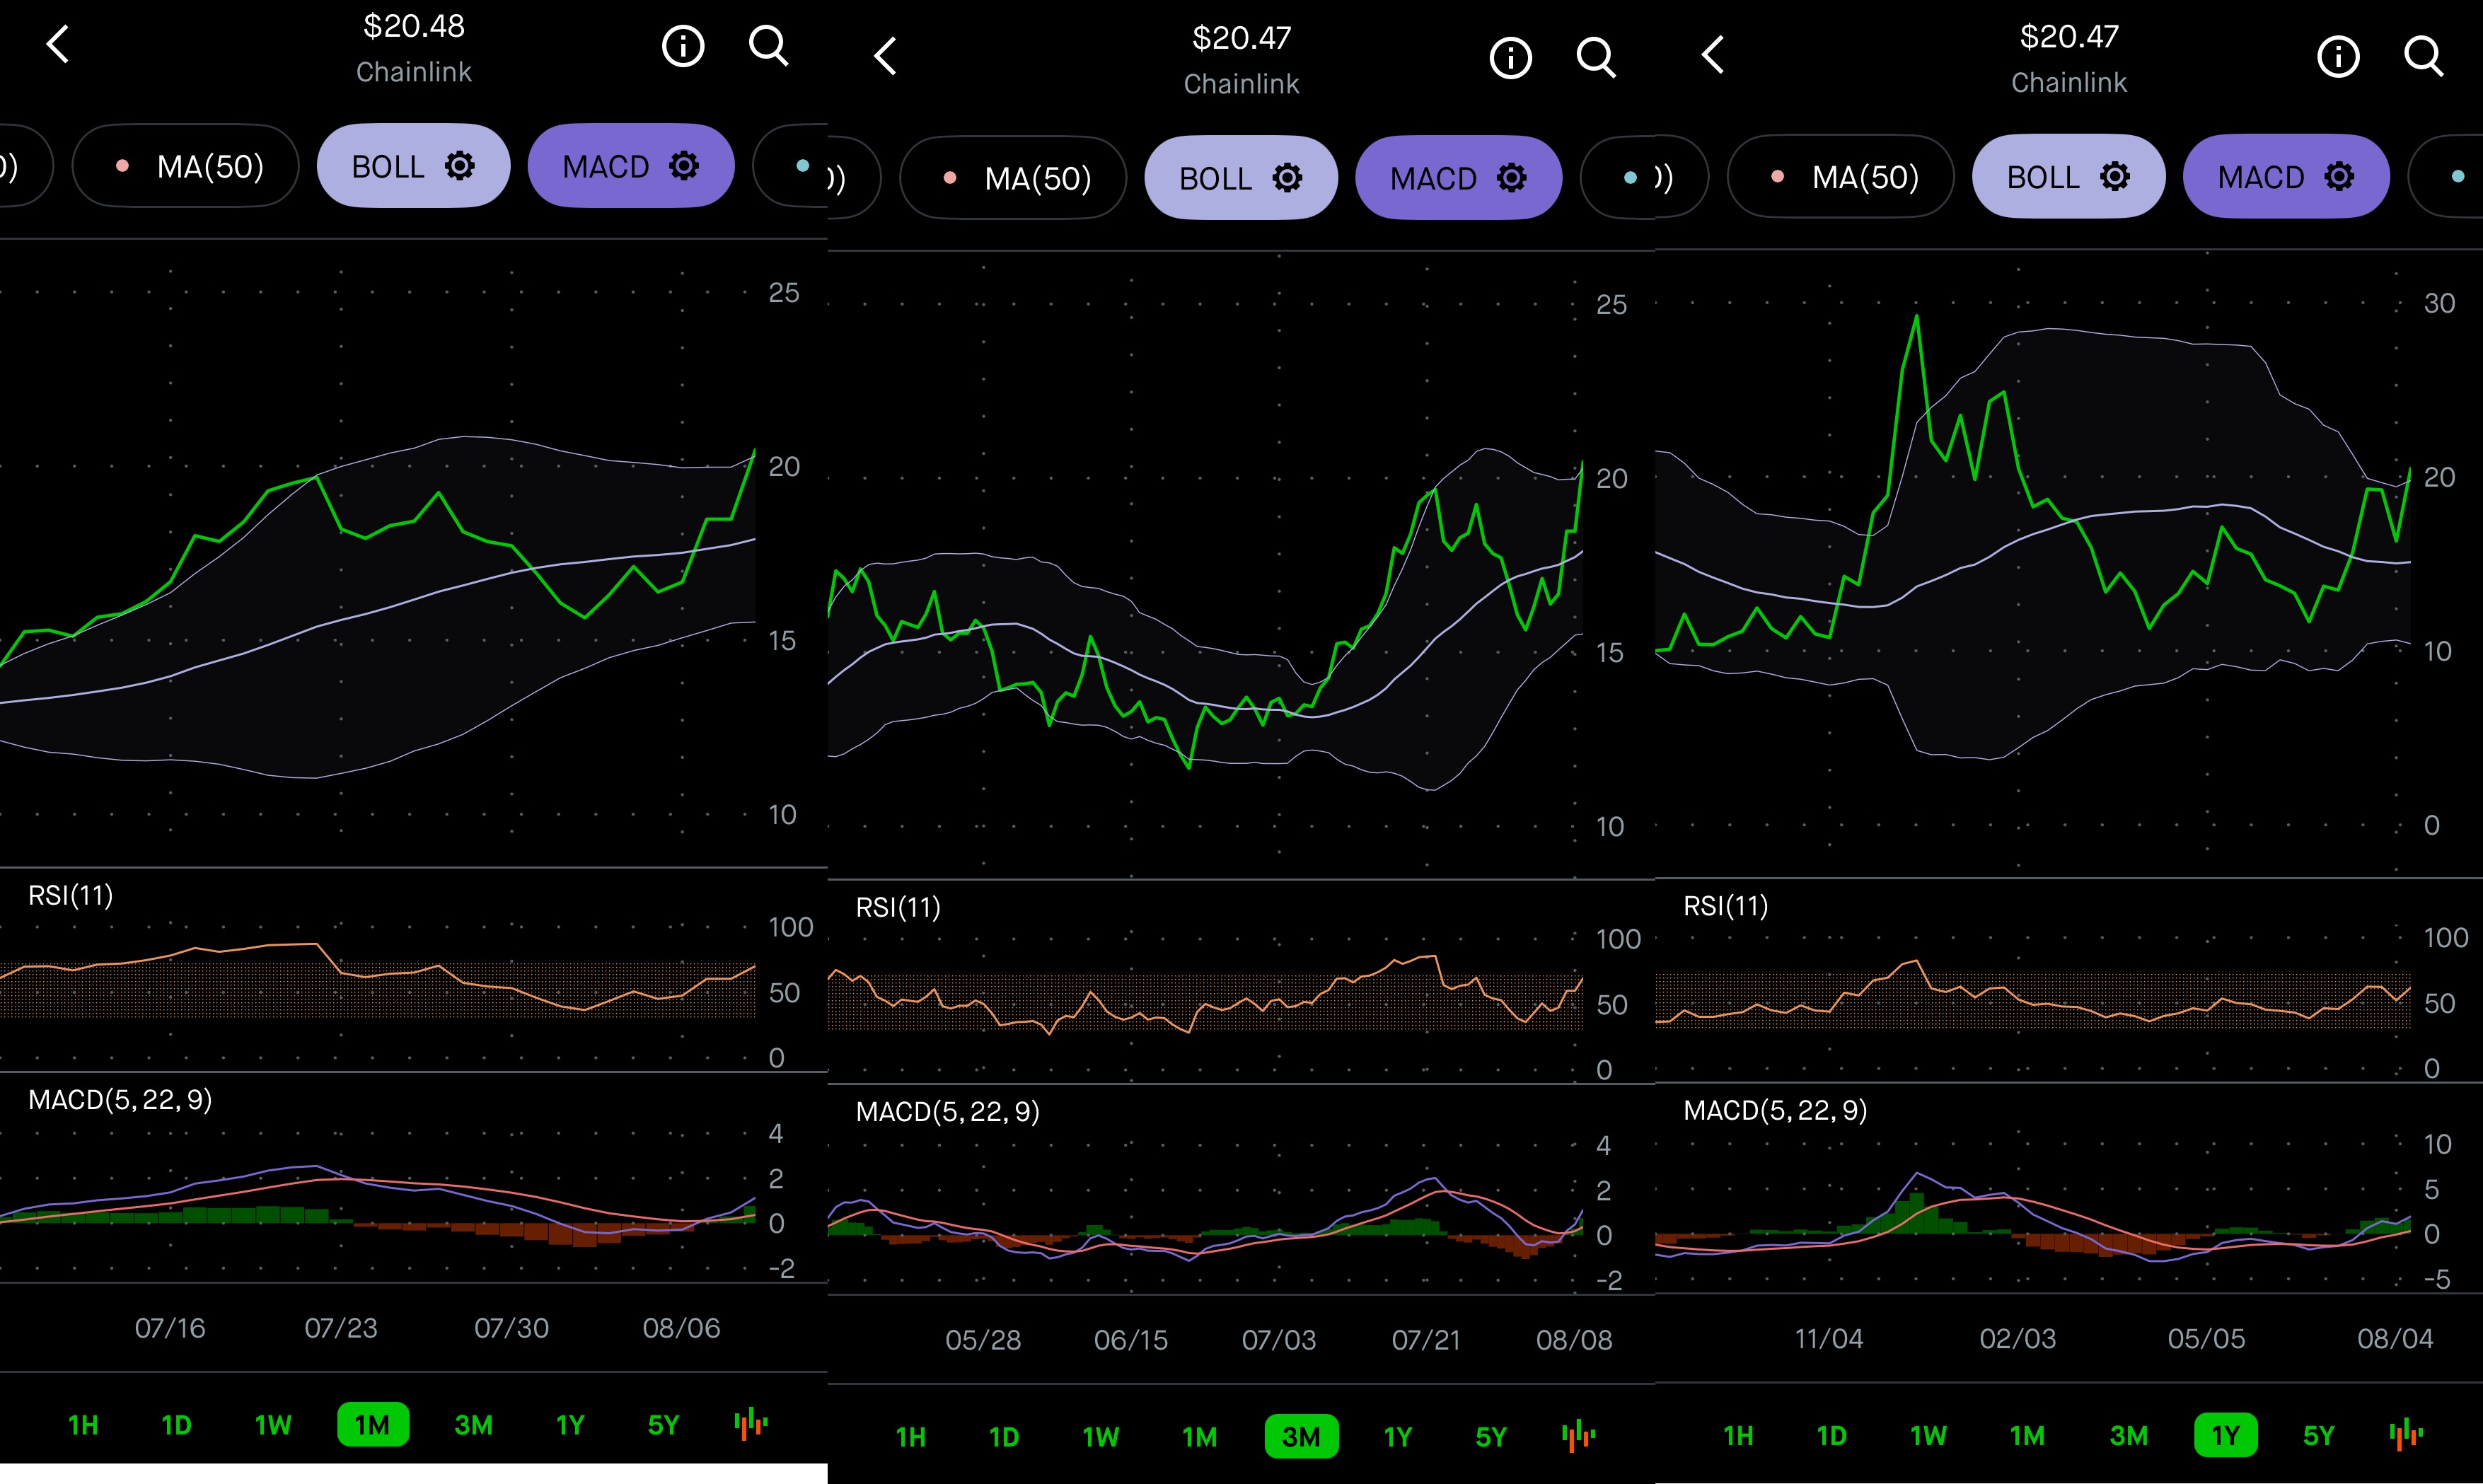
Task: Select 5Y timeframe in middle panel
Action: [1491, 1436]
